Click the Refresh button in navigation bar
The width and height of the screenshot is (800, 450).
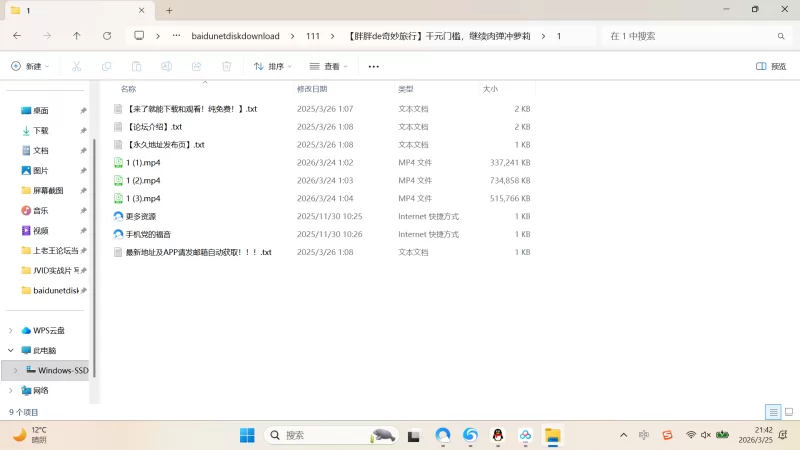click(x=107, y=35)
